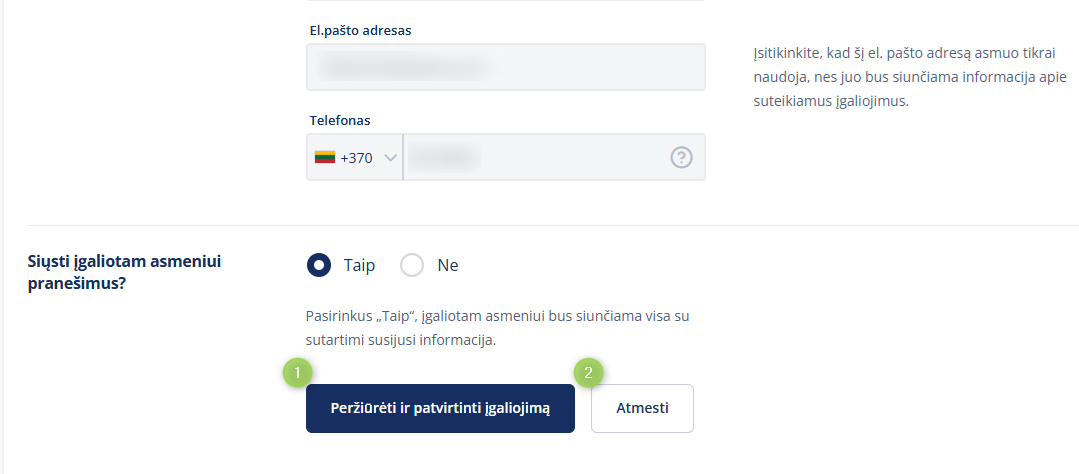Open the +370 country code selector

click(x=355, y=158)
